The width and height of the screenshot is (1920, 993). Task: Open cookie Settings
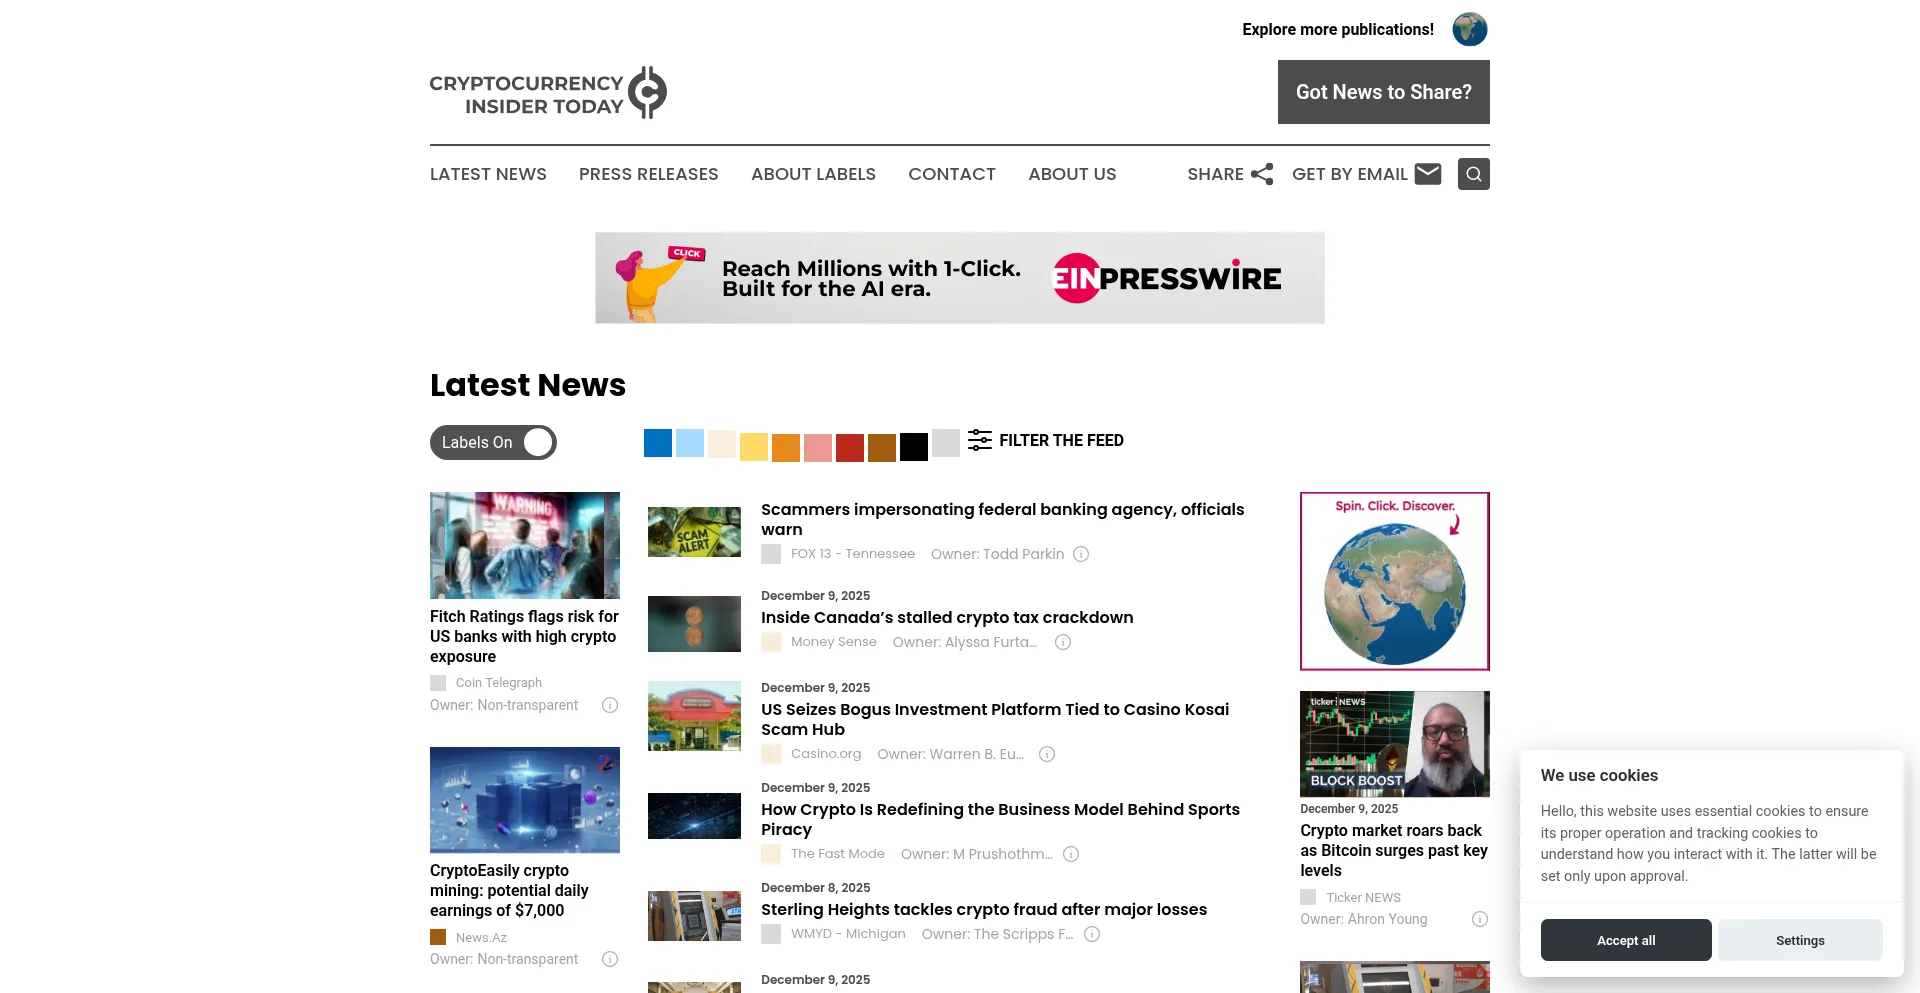click(1800, 940)
